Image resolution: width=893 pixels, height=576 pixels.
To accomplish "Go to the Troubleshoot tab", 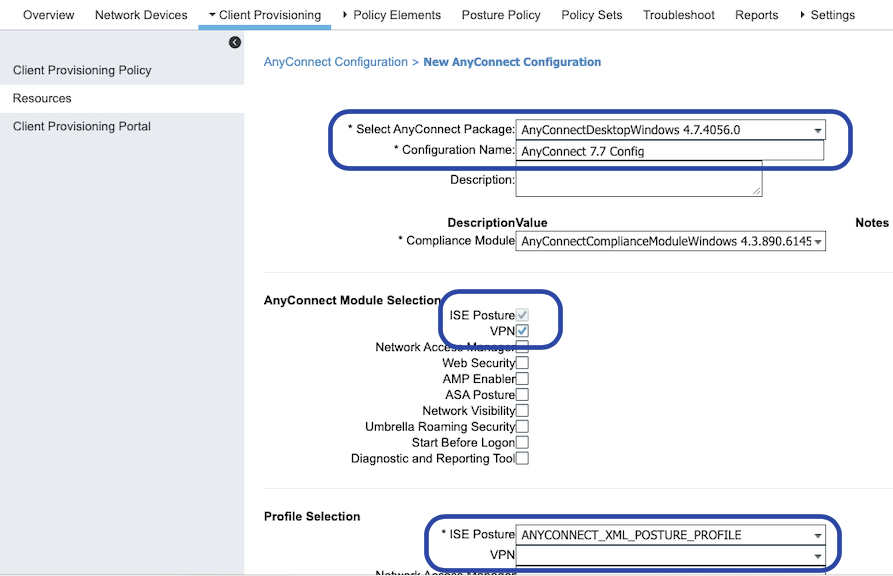I will [x=679, y=15].
